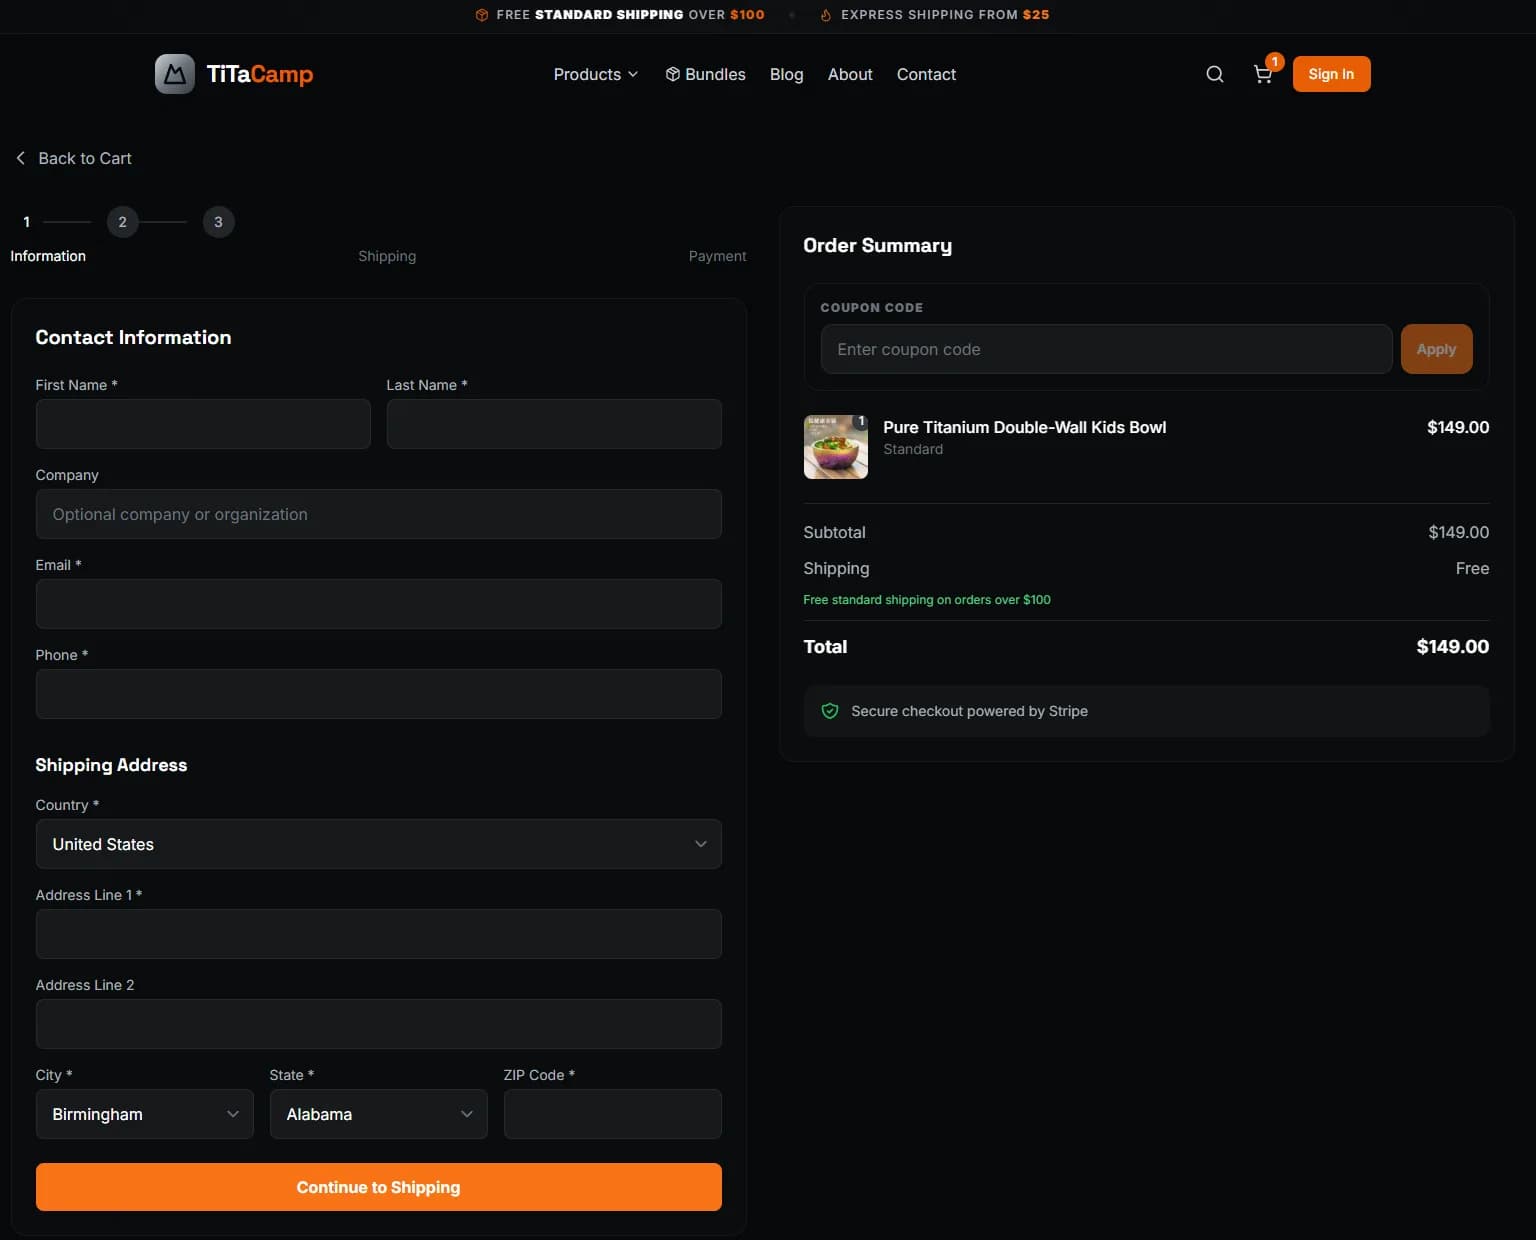Apply the coupon code
The height and width of the screenshot is (1240, 1536).
pos(1435,349)
